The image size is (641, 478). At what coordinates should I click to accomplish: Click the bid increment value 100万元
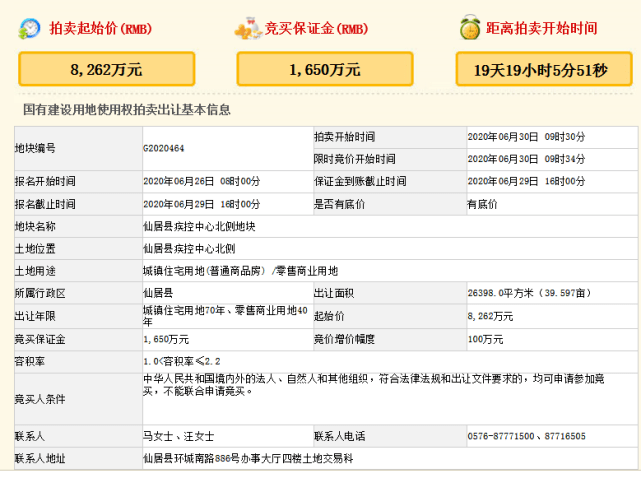coord(489,339)
